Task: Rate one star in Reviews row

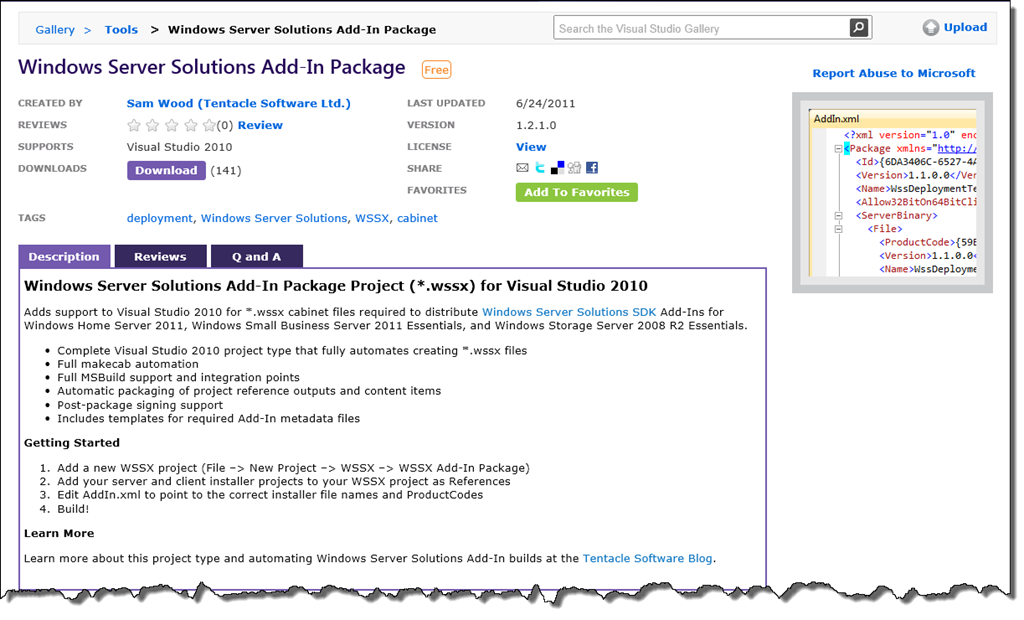Action: pos(134,125)
